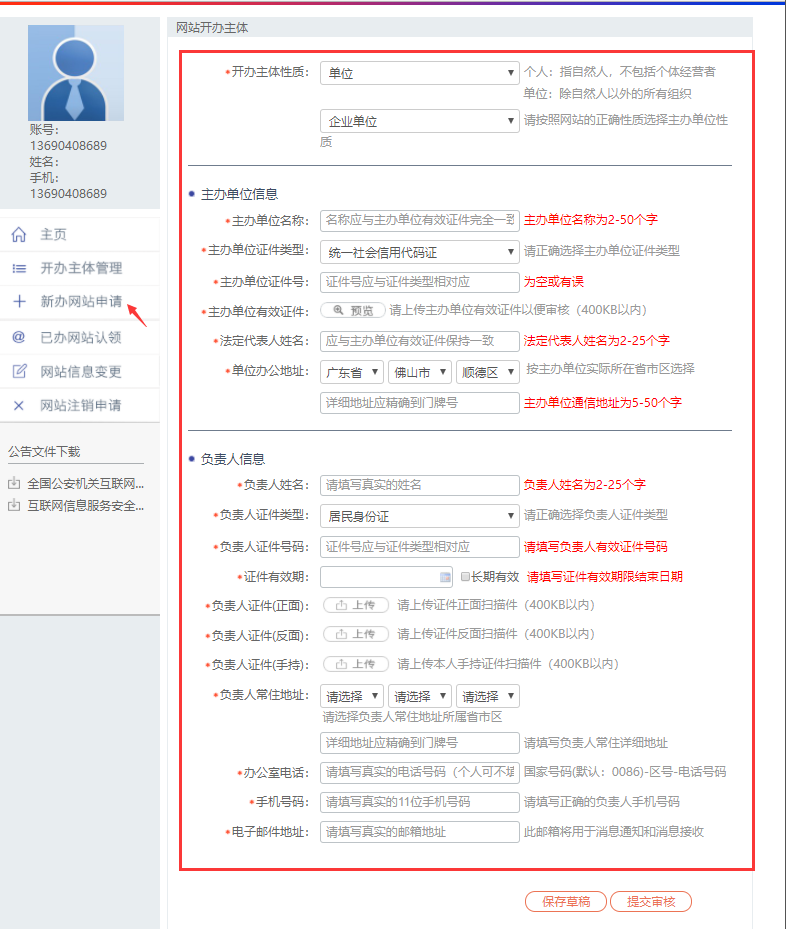Image resolution: width=786 pixels, height=929 pixels.
Task: Click the 保存草稿 button
Action: coord(566,901)
